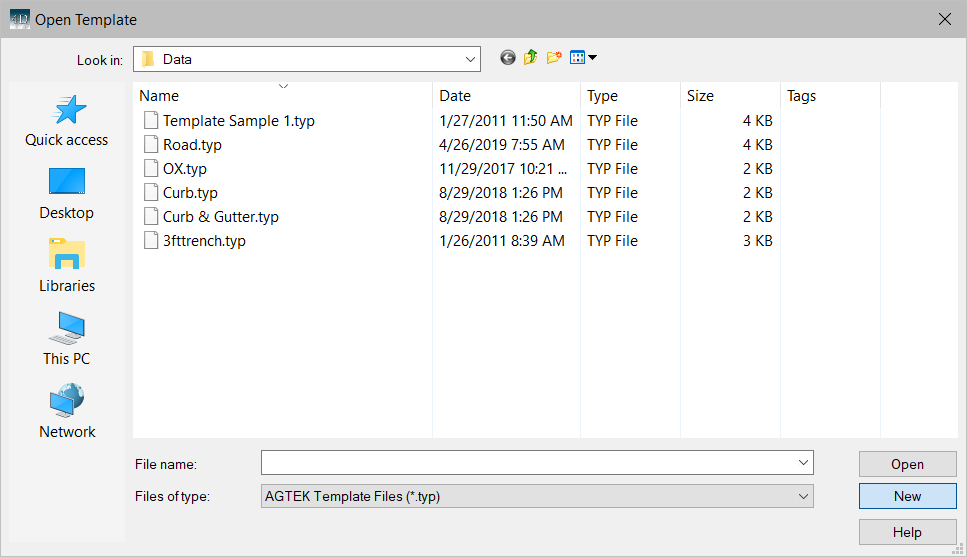Select Curb & Gutter.typ in the list
967x557 pixels.
click(x=220, y=217)
